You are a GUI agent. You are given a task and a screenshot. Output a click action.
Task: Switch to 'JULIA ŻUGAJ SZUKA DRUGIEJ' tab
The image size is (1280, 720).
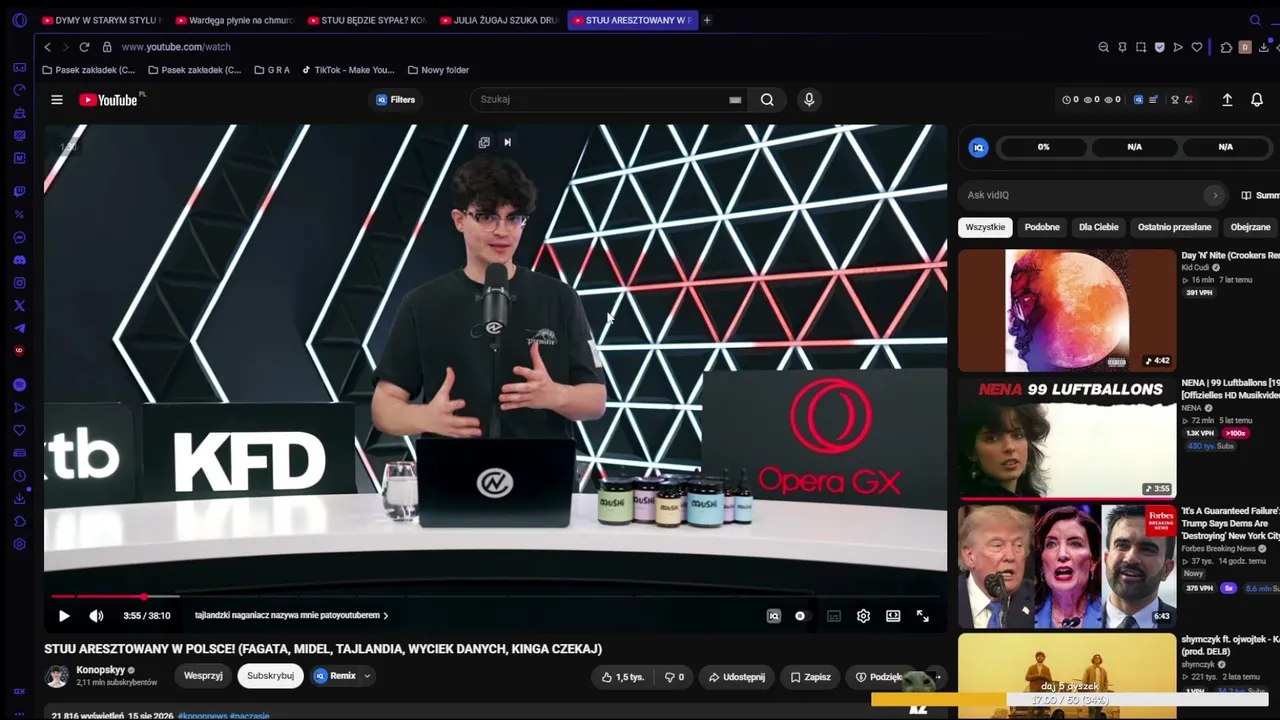coord(500,20)
